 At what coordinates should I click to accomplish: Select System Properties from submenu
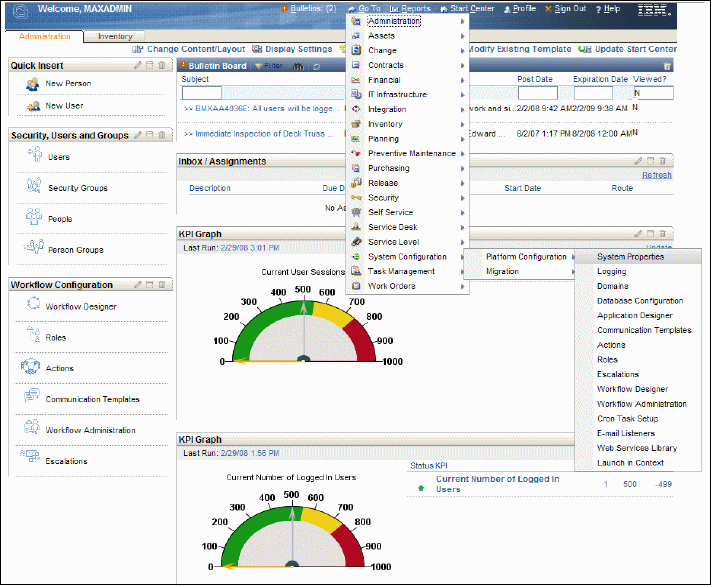tap(630, 257)
